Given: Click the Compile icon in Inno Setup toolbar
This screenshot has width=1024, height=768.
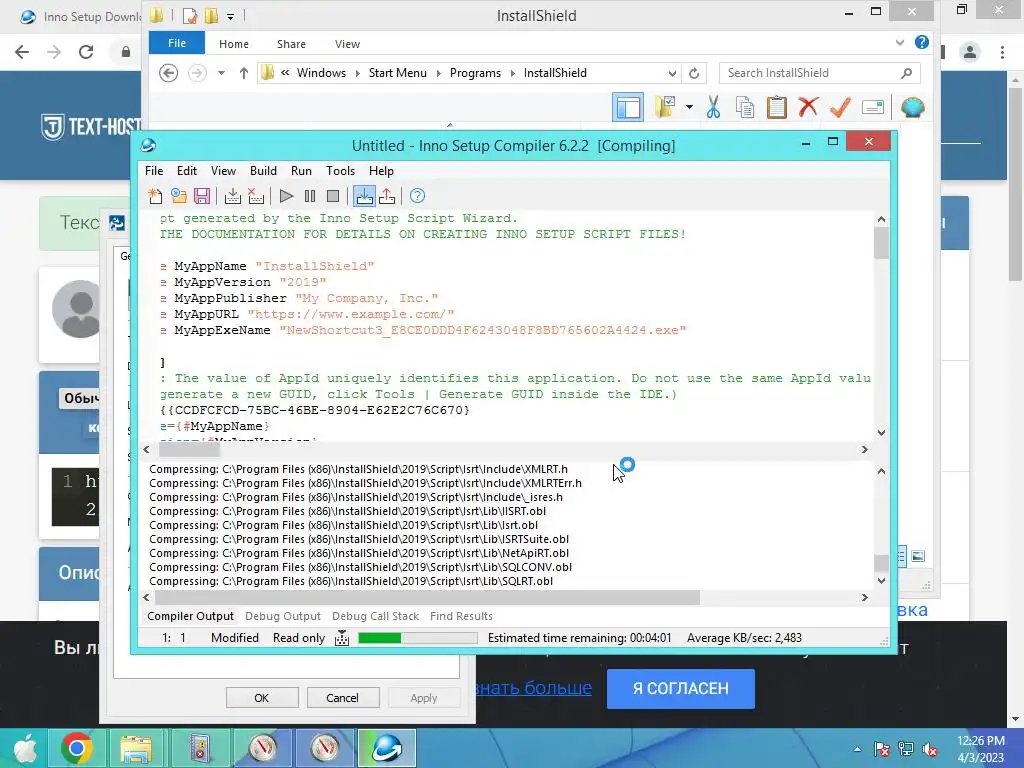Looking at the screenshot, I should [232, 196].
